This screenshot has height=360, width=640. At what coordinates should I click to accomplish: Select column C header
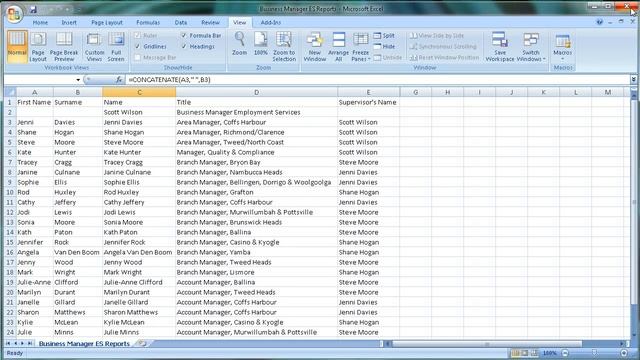pos(139,92)
